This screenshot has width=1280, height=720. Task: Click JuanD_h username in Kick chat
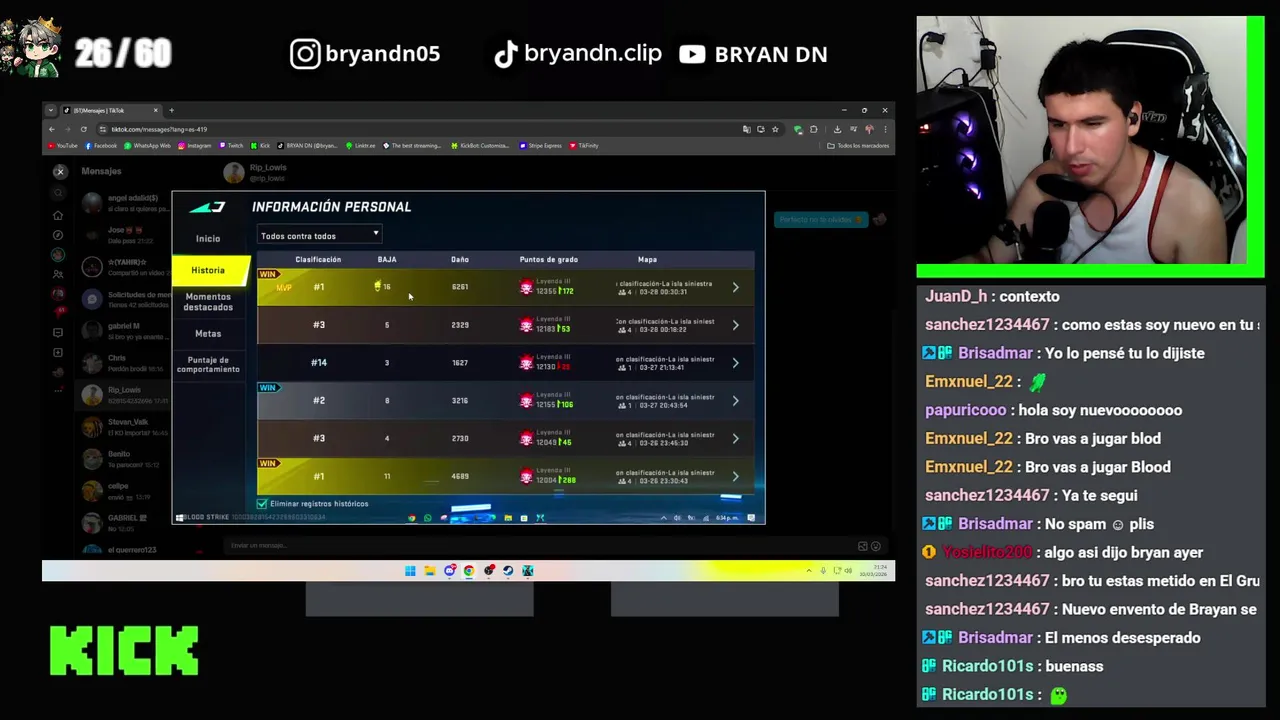955,297
